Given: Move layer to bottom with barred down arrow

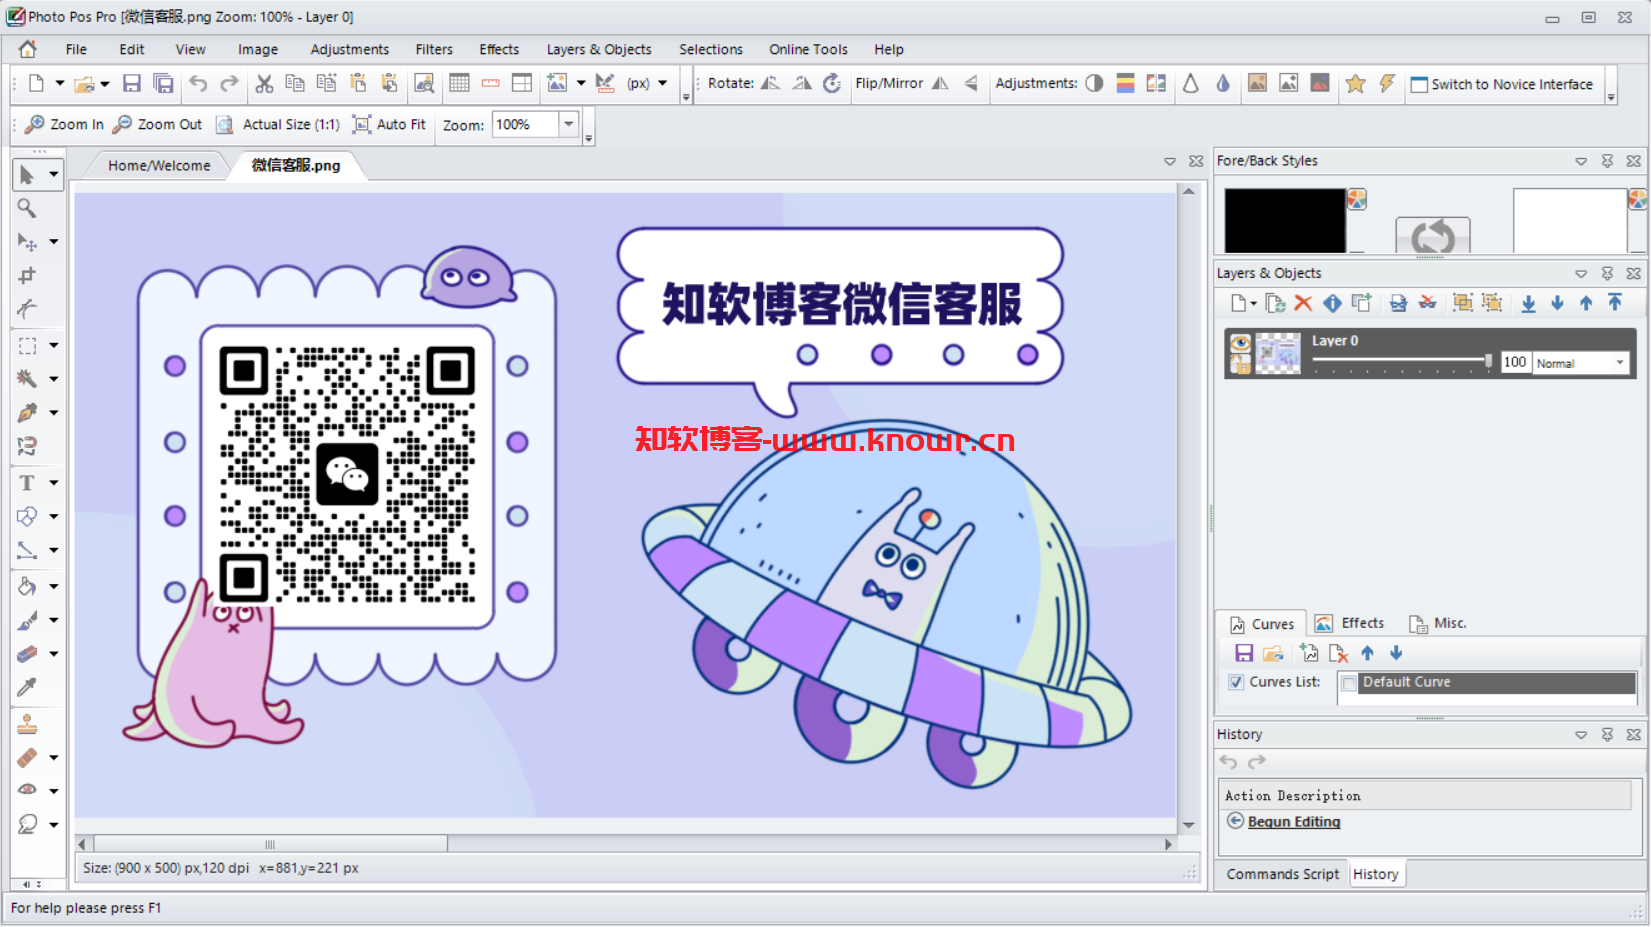Looking at the screenshot, I should point(1528,304).
